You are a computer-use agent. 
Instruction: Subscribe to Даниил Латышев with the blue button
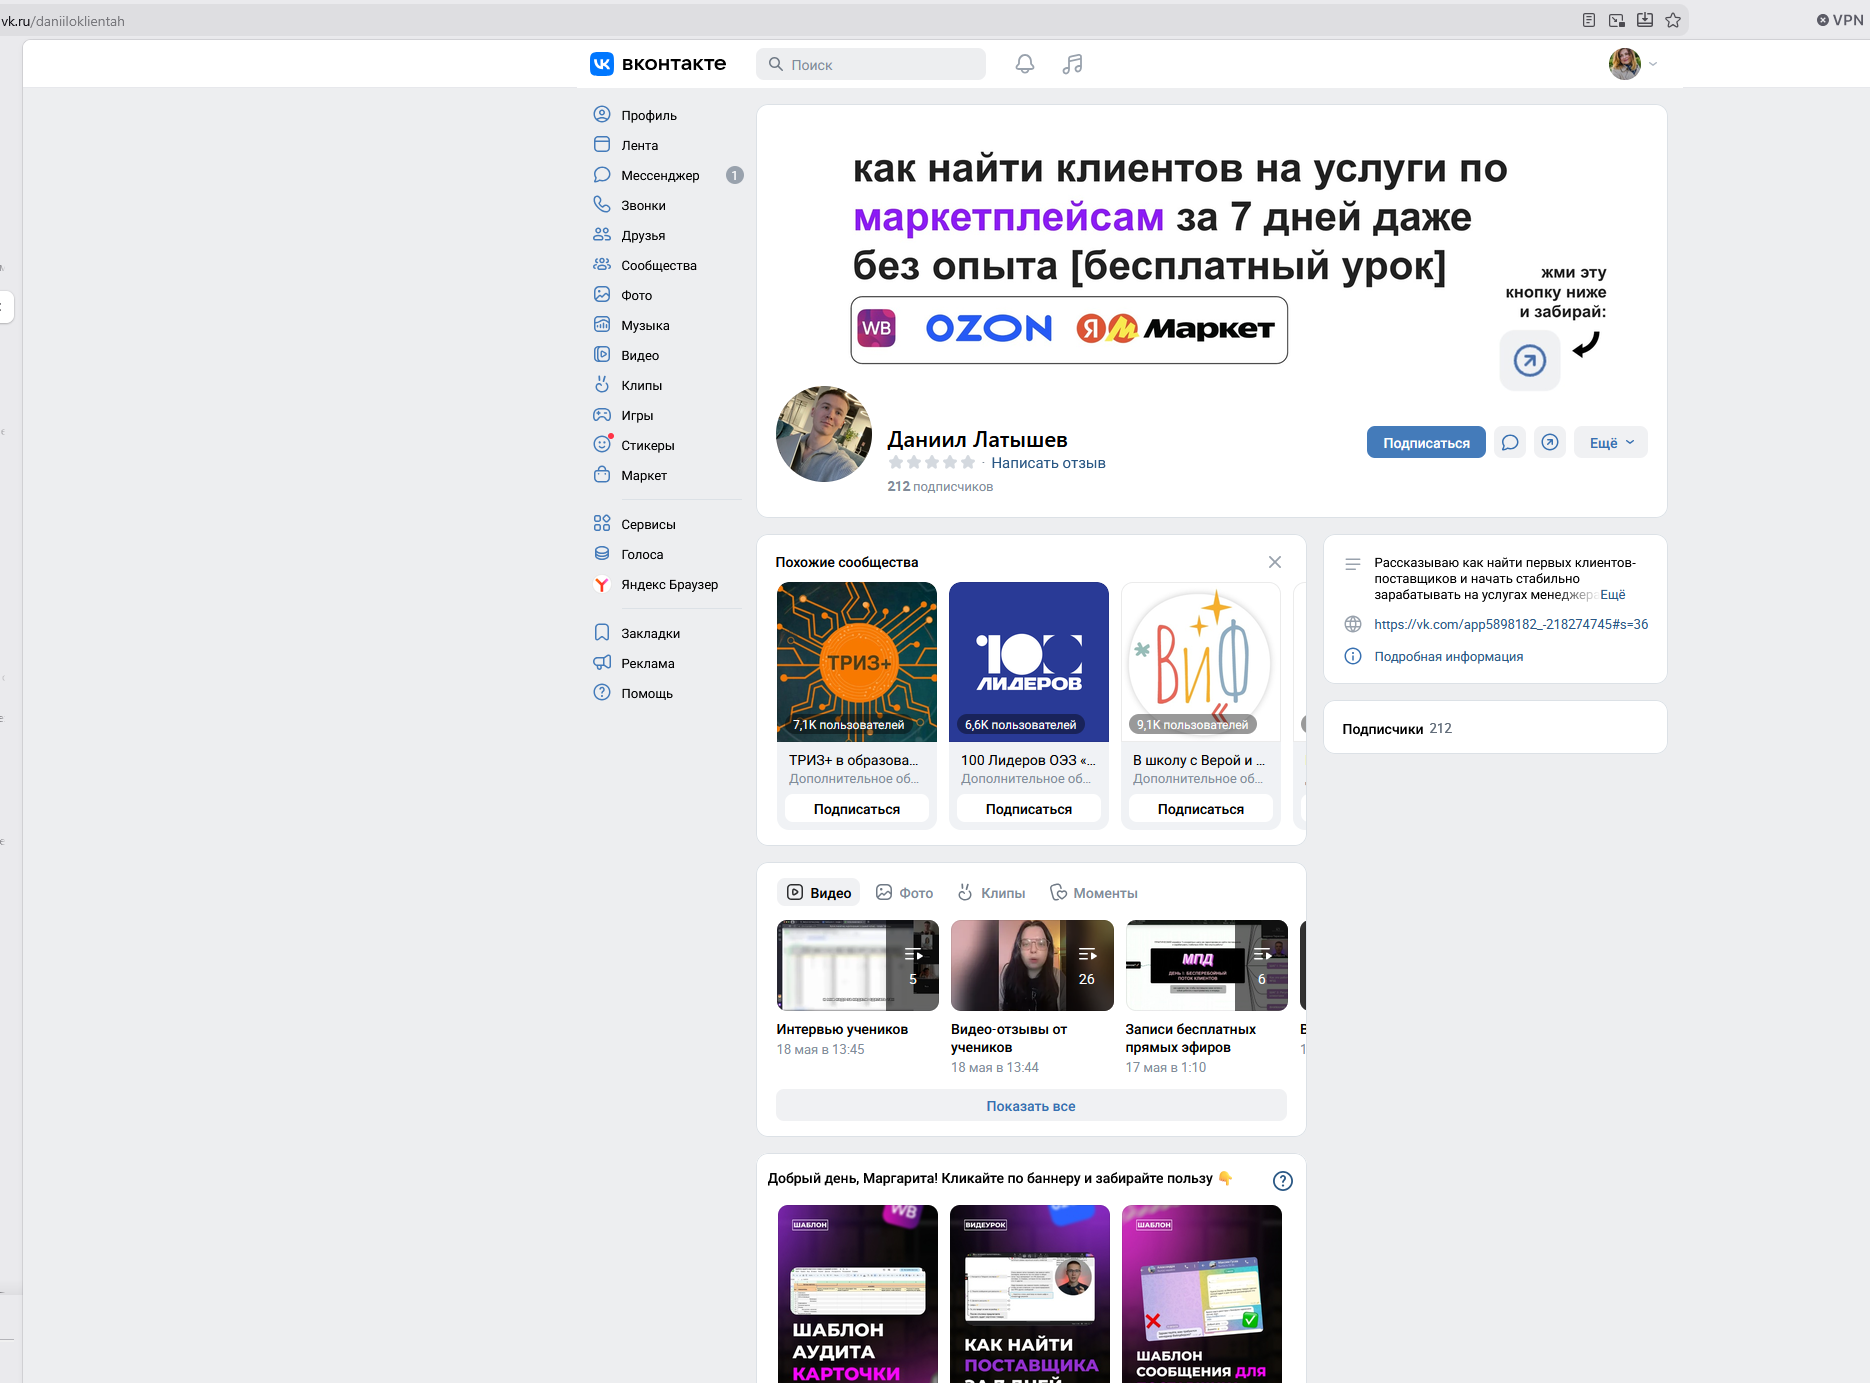(1426, 443)
